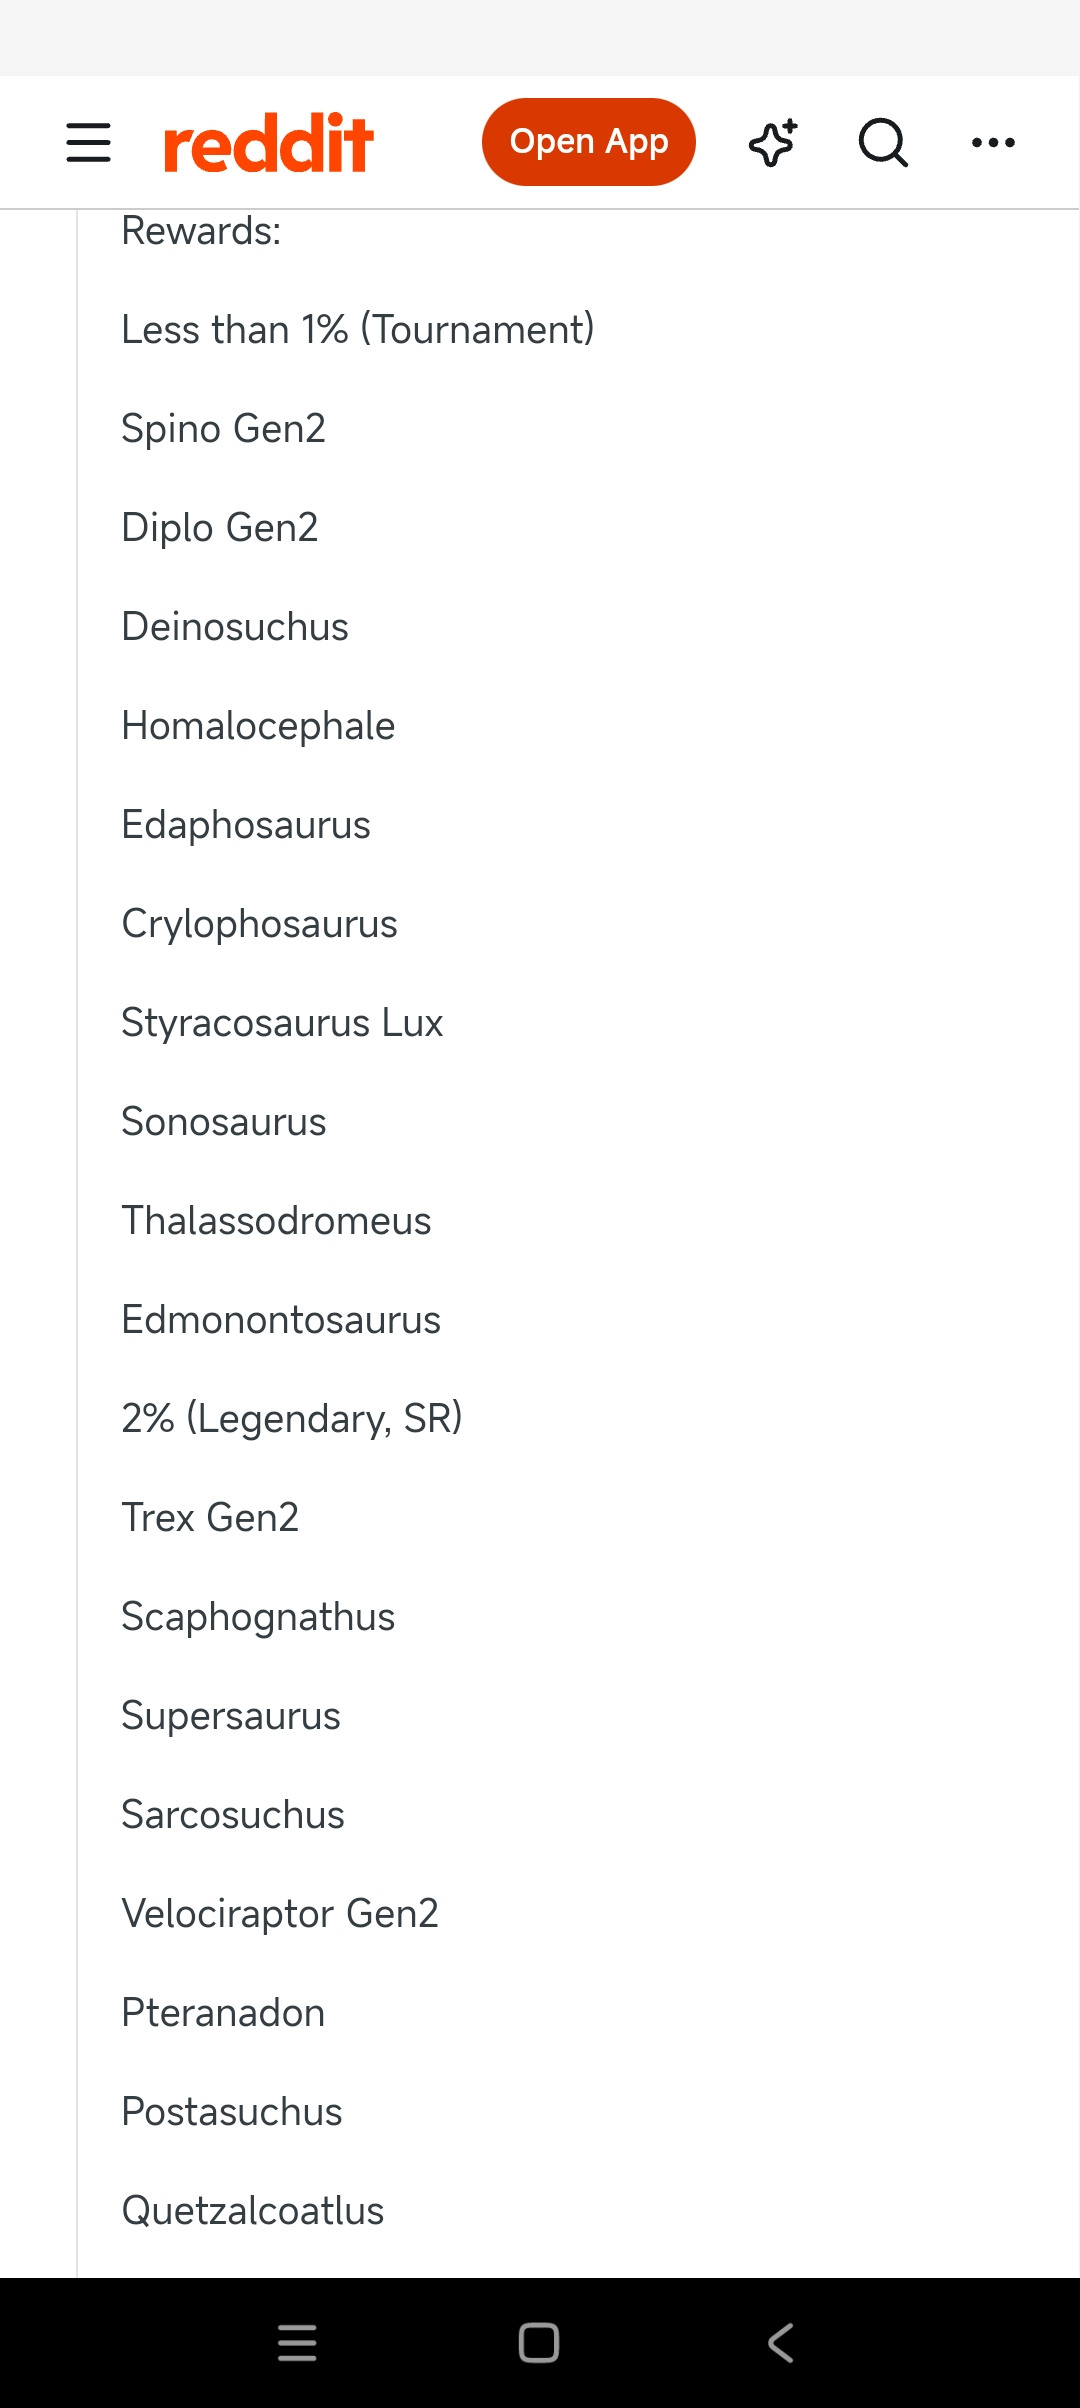Image resolution: width=1080 pixels, height=2408 pixels.
Task: Open the hamburger navigation menu
Action: pos(88,142)
